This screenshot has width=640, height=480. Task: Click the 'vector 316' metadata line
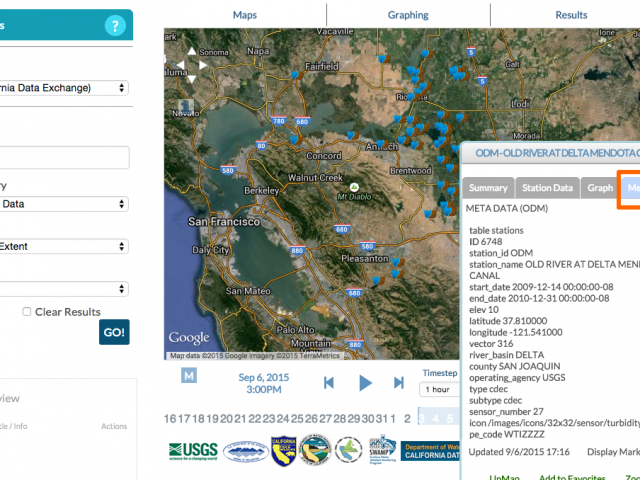click(491, 344)
